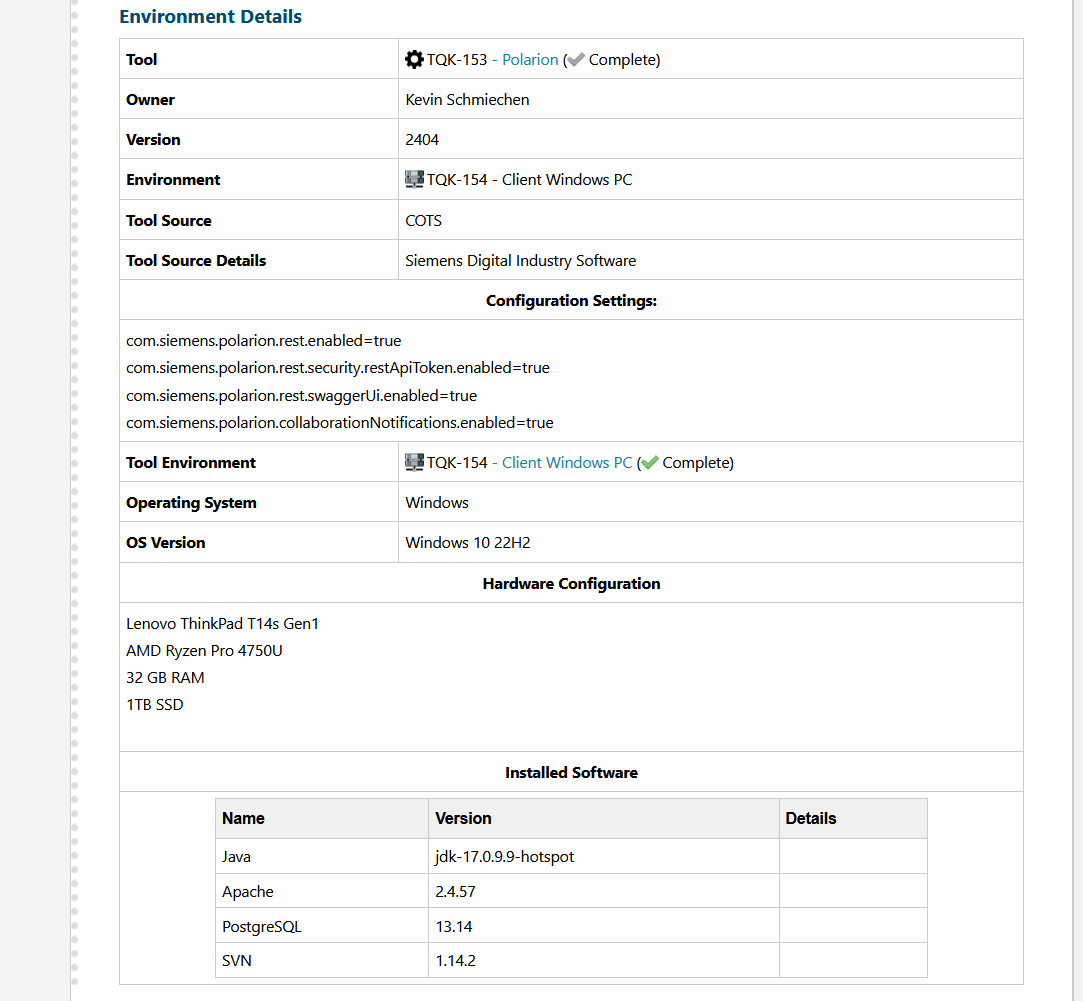Click the Configuration Settings header row
1083x1001 pixels.
coord(571,300)
